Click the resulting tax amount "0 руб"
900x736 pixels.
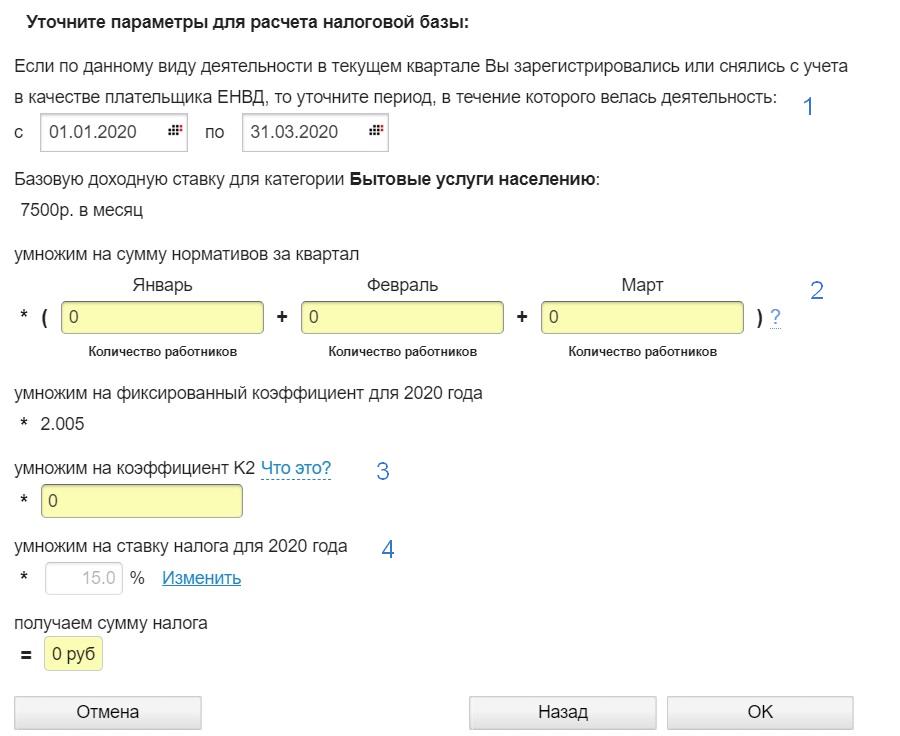[73, 655]
